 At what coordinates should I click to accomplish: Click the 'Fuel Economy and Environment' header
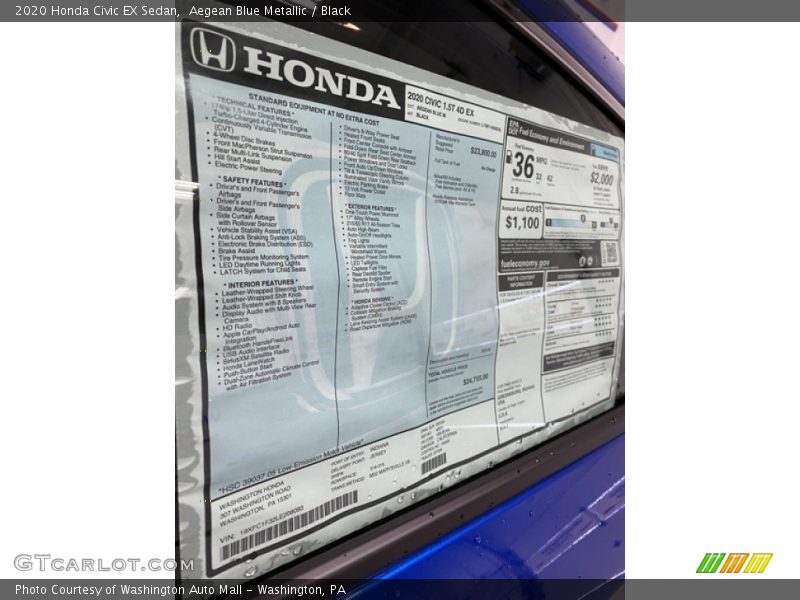point(552,137)
